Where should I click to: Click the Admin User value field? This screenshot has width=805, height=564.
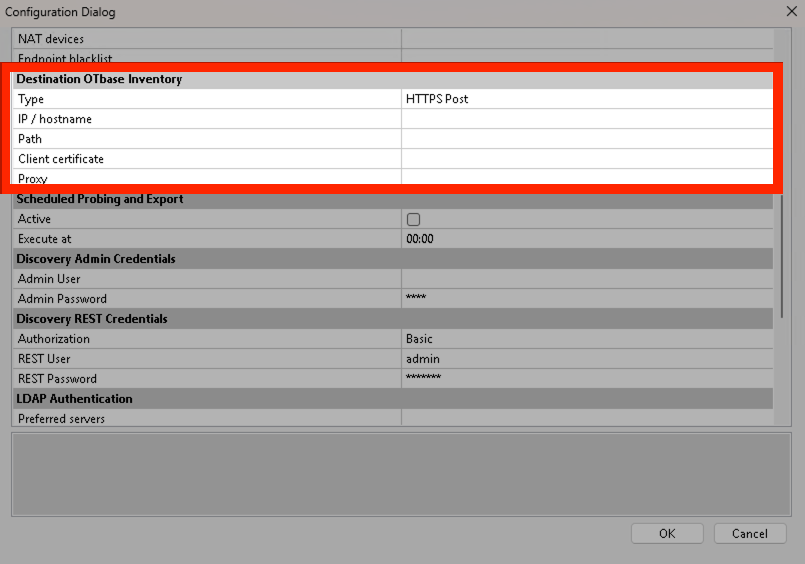coord(587,279)
